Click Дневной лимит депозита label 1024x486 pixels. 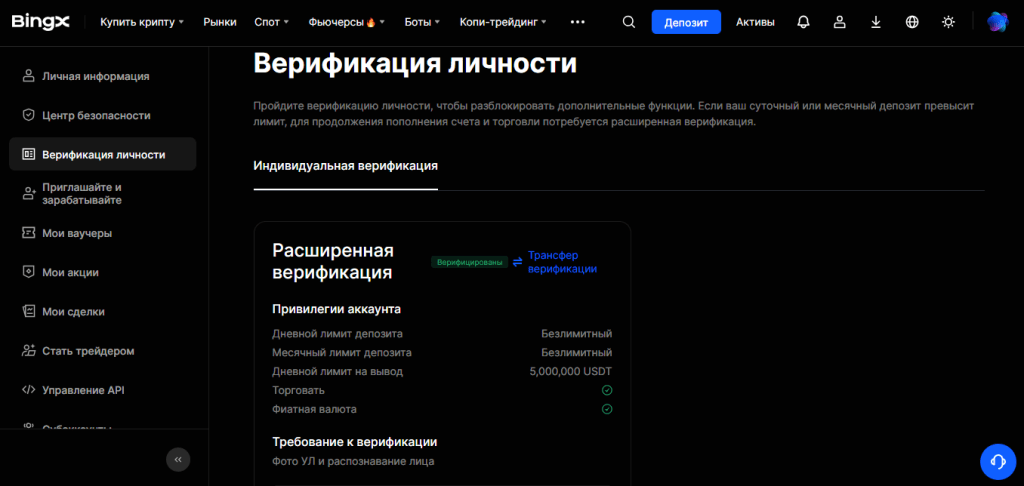point(338,334)
